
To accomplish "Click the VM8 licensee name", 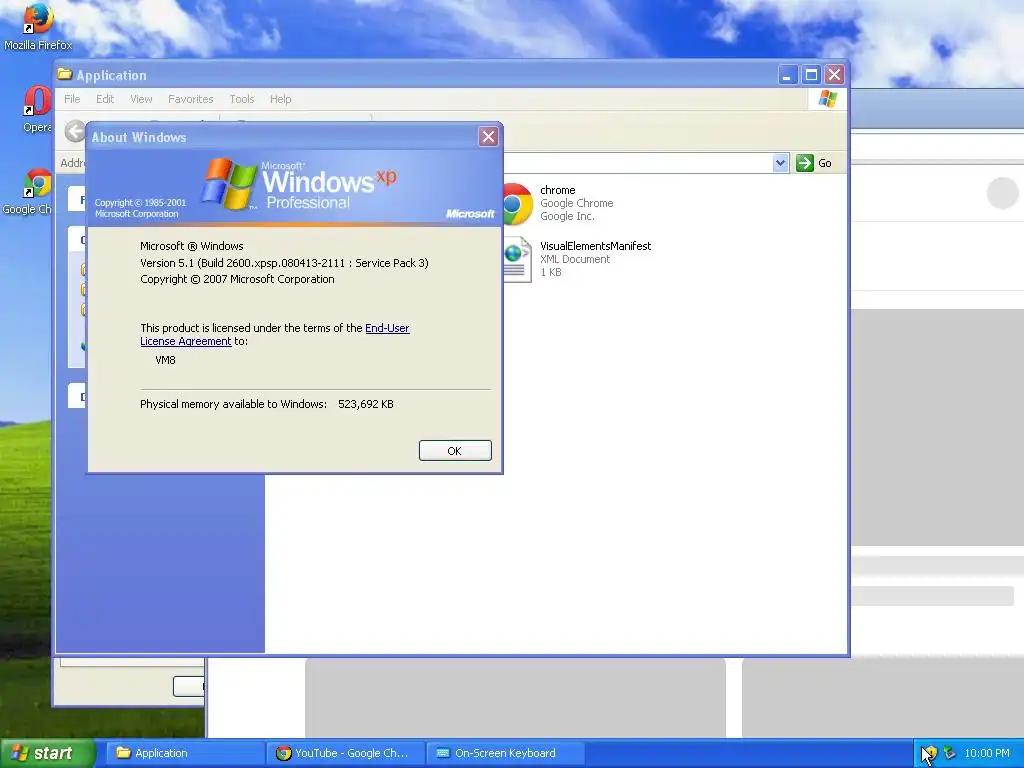I will point(165,360).
